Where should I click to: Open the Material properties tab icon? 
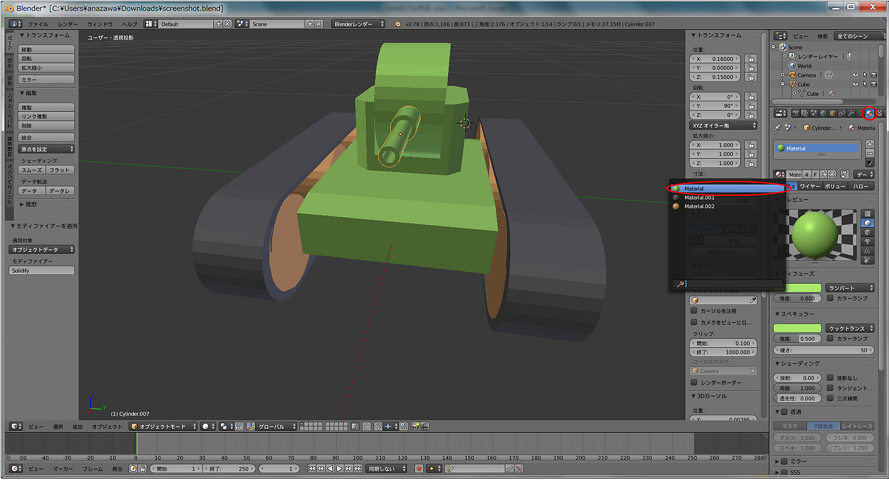tap(869, 113)
